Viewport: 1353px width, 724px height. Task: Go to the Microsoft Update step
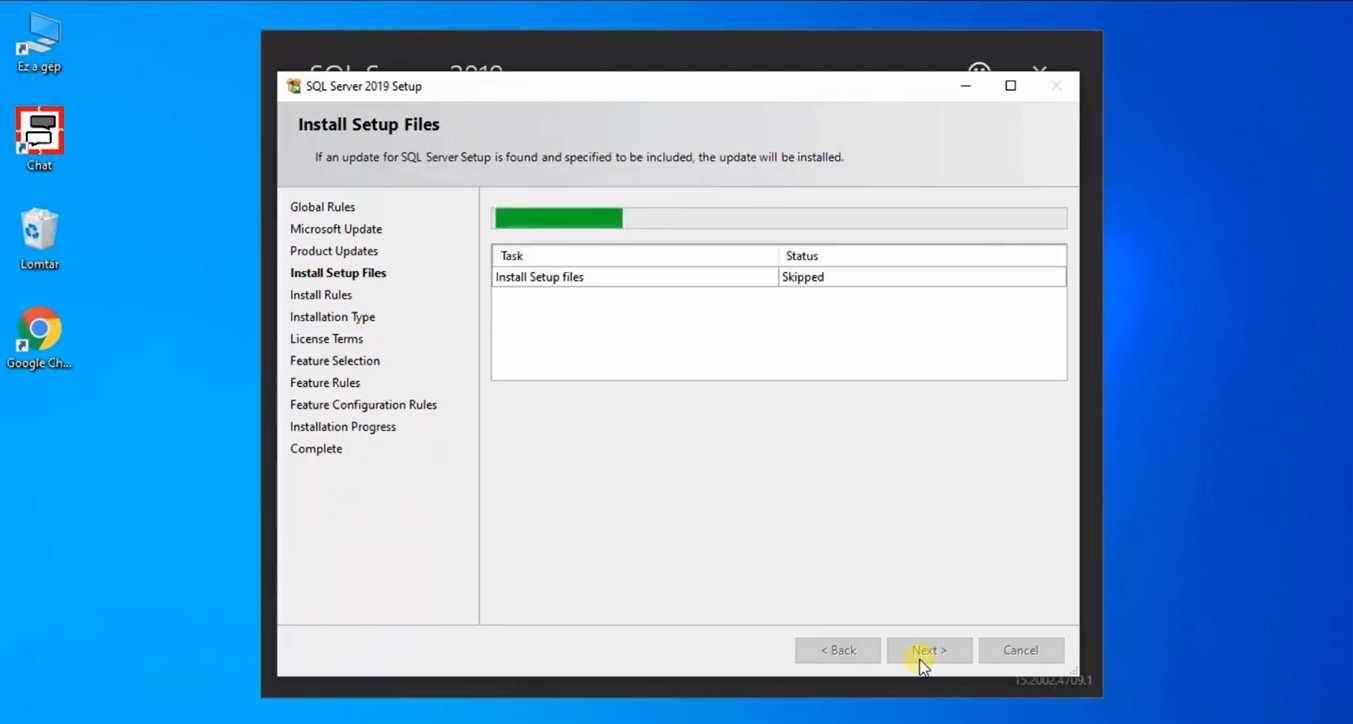pyautogui.click(x=336, y=229)
